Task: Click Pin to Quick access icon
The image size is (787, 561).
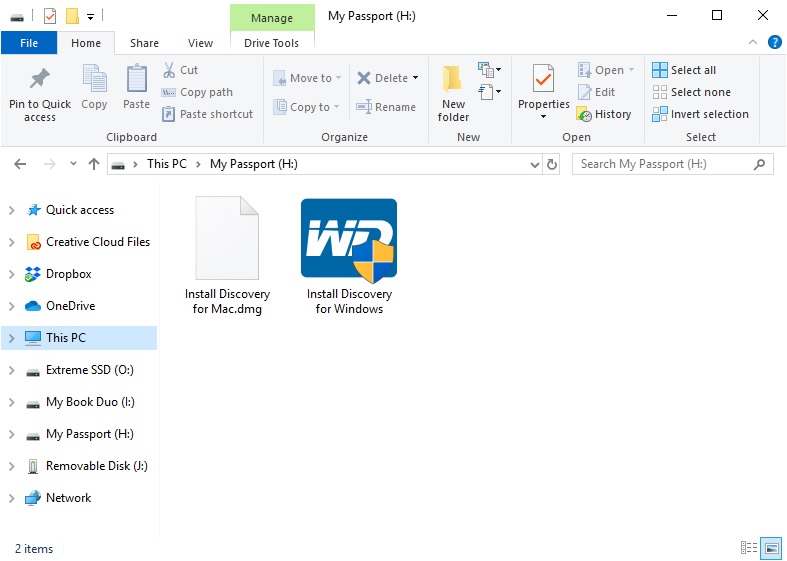Action: pos(40,79)
